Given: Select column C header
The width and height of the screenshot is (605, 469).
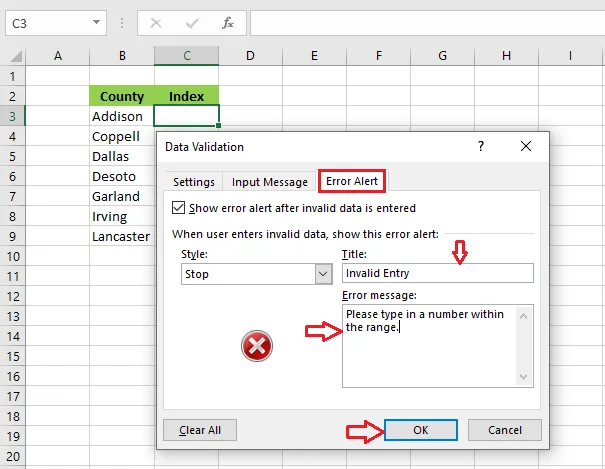Looking at the screenshot, I should coord(186,56).
